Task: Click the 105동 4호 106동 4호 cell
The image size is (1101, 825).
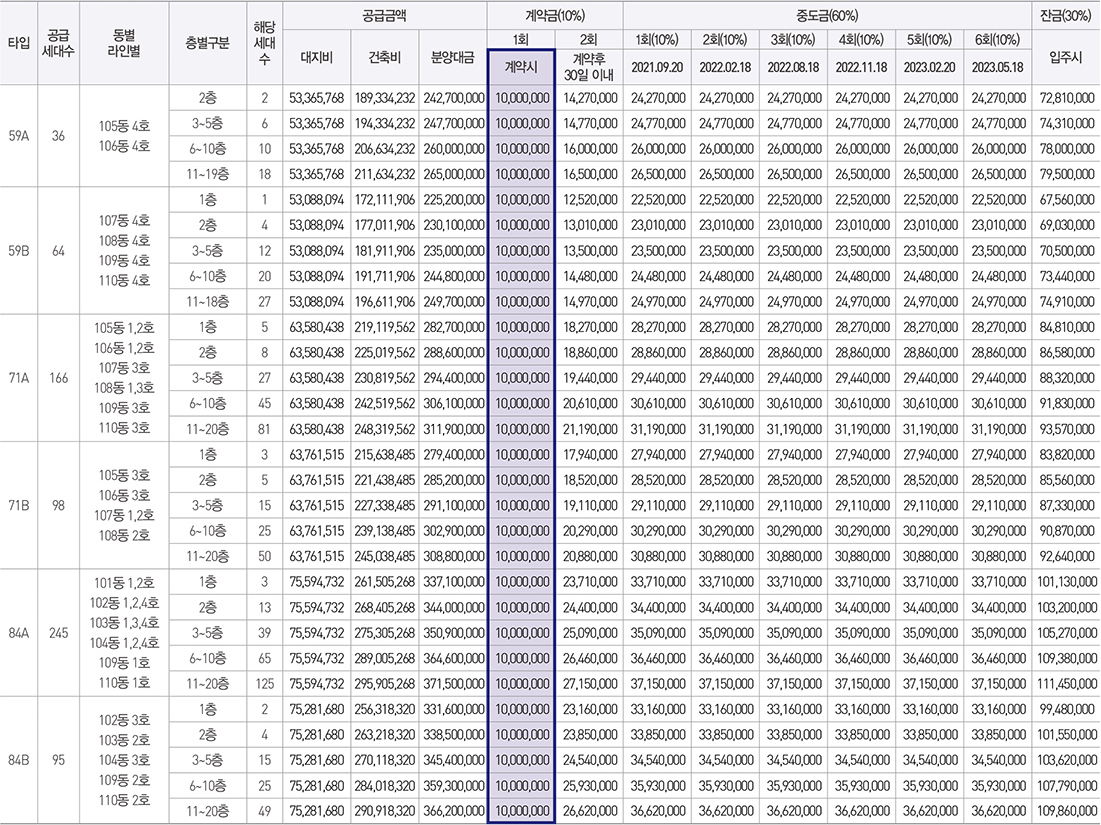Action: [124, 136]
